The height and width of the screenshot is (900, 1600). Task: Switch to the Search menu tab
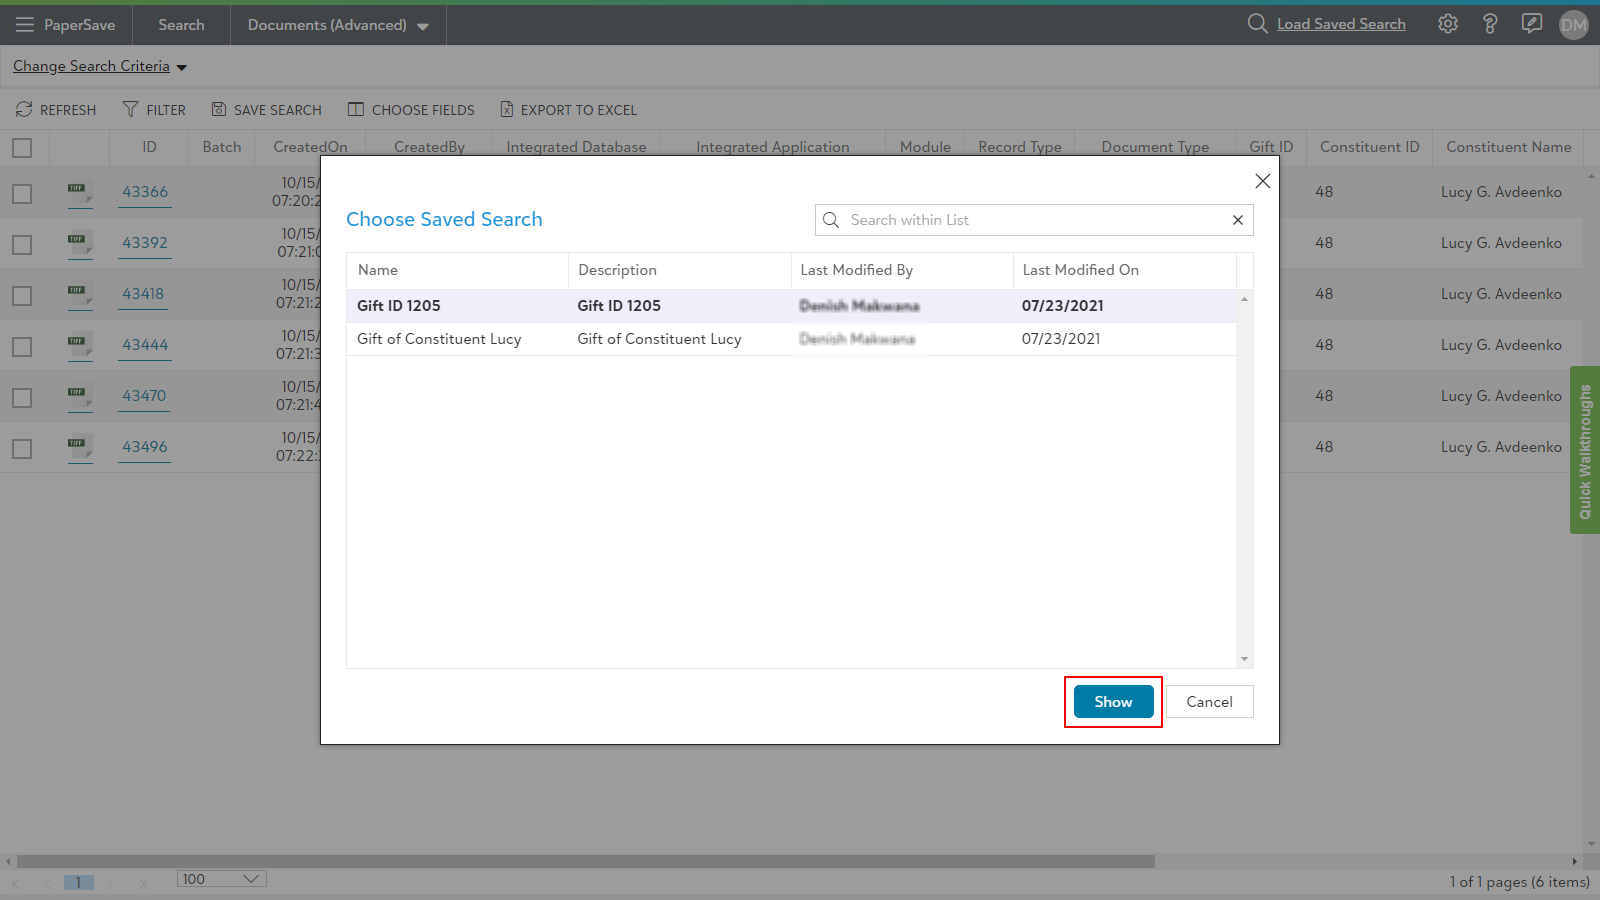click(181, 25)
